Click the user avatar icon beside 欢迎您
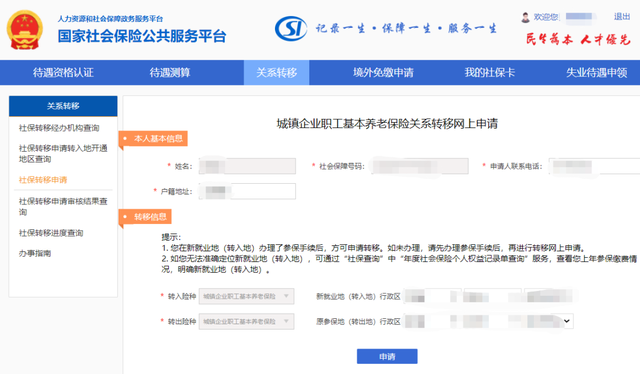Screen dimensions: 640x374 (525, 17)
